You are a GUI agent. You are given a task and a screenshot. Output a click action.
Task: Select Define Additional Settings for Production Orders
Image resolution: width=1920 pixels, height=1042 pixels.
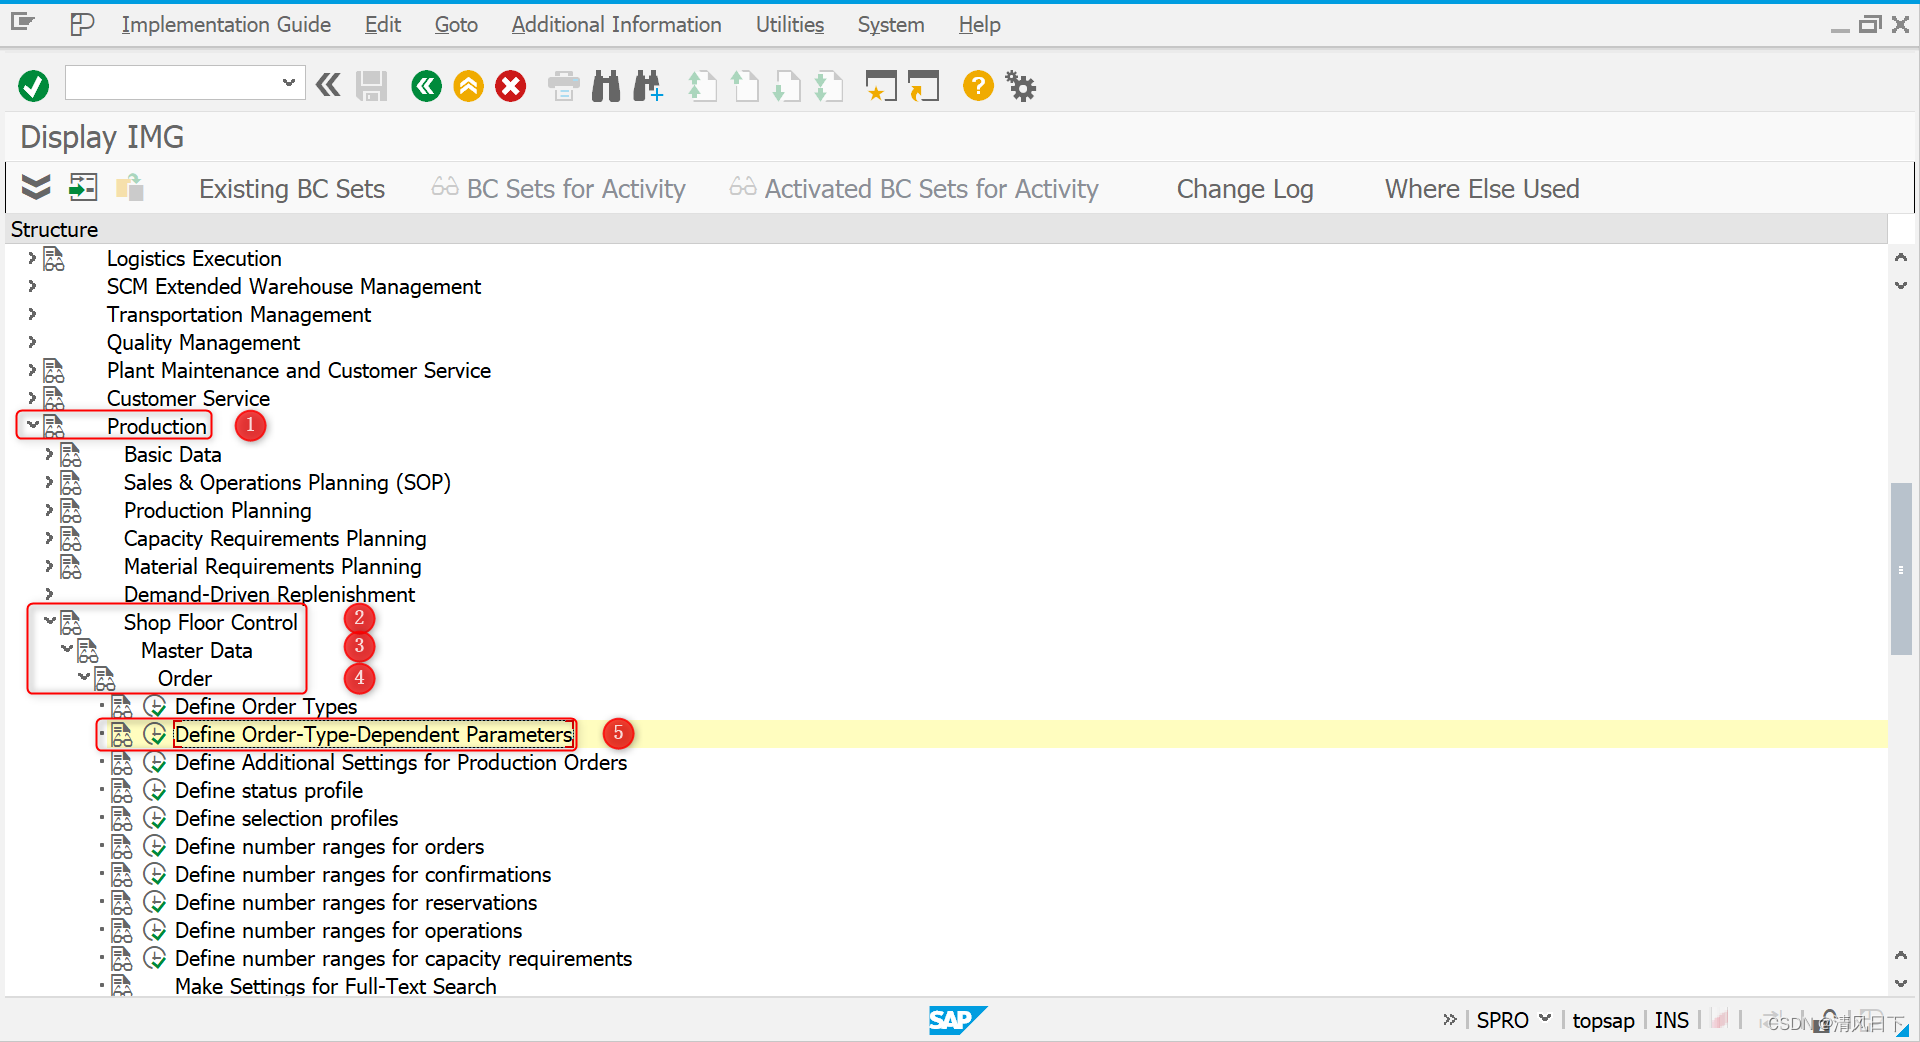point(401,762)
